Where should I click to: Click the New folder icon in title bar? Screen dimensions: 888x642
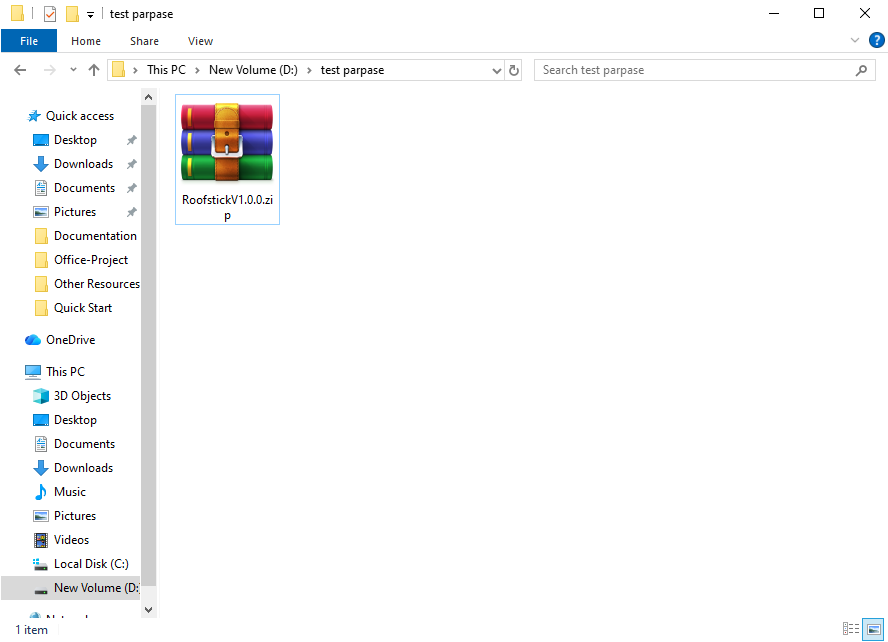72,13
